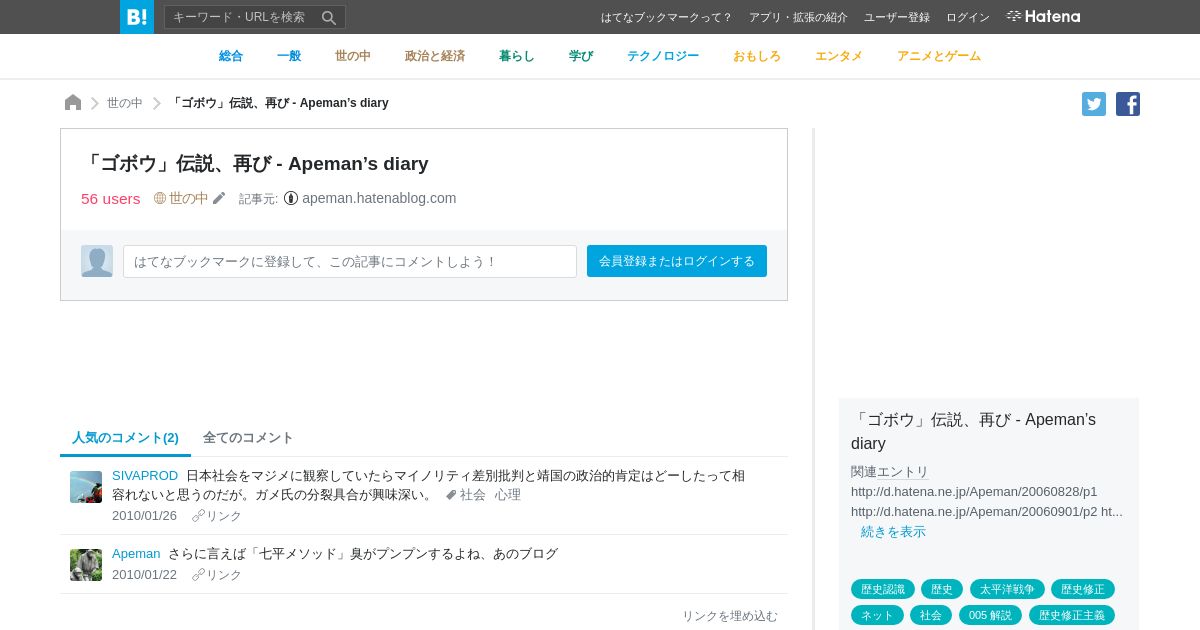Switch to 全てのコメント tab

(248, 438)
